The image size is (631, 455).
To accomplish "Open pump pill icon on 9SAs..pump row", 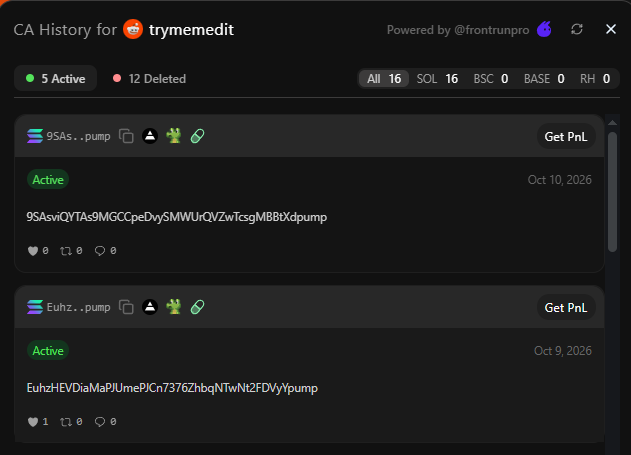I will pyautogui.click(x=198, y=136).
